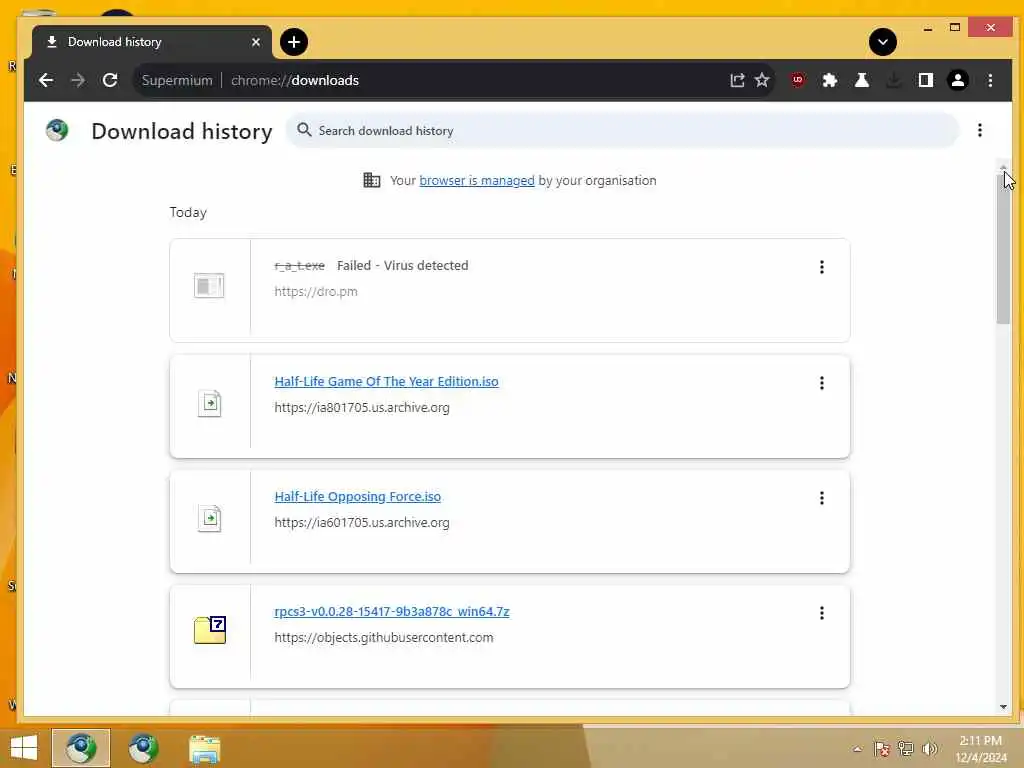This screenshot has height=768, width=1024.
Task: Share this page icon in address bar
Action: click(737, 80)
